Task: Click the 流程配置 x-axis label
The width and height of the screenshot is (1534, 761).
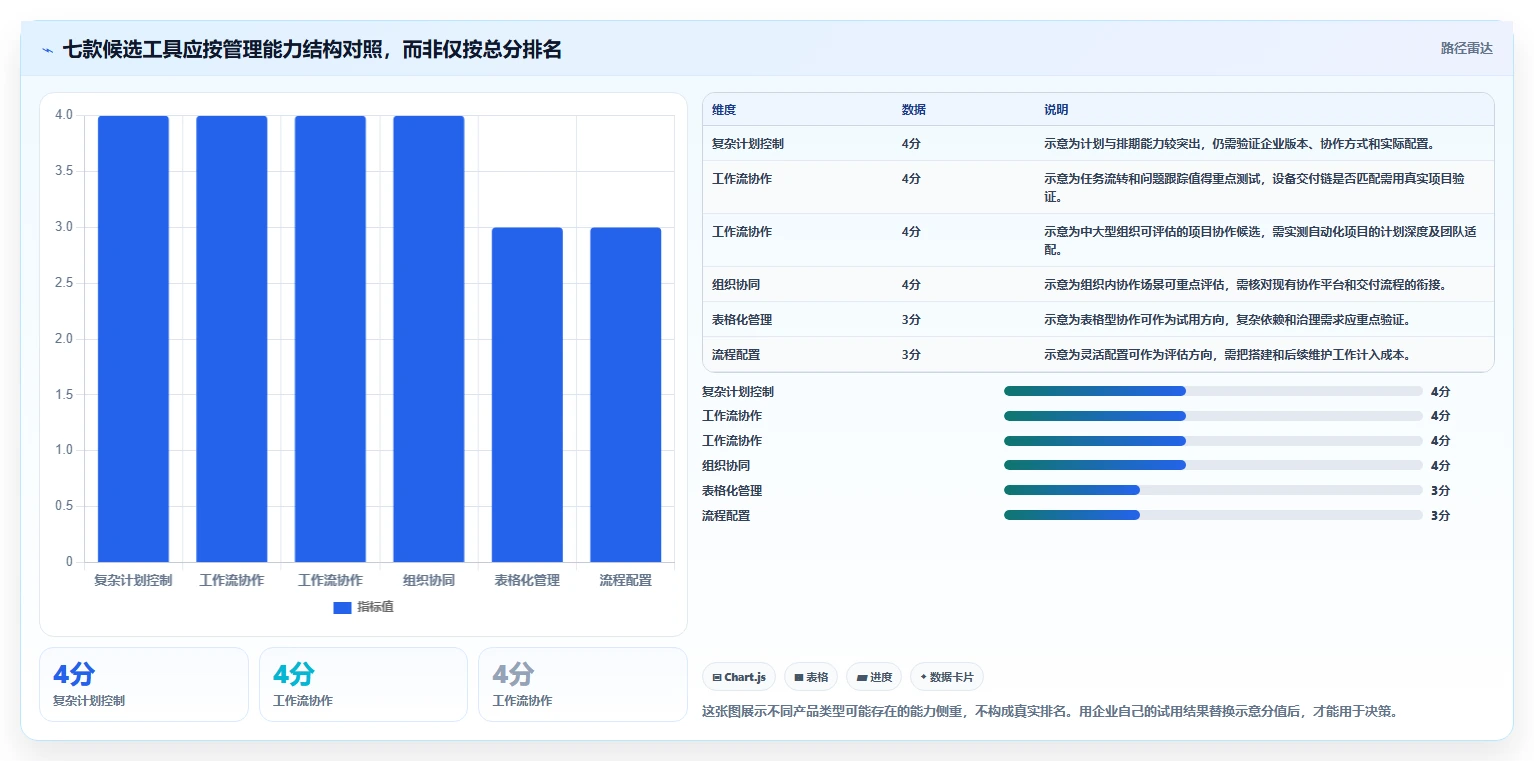Action: coord(625,580)
